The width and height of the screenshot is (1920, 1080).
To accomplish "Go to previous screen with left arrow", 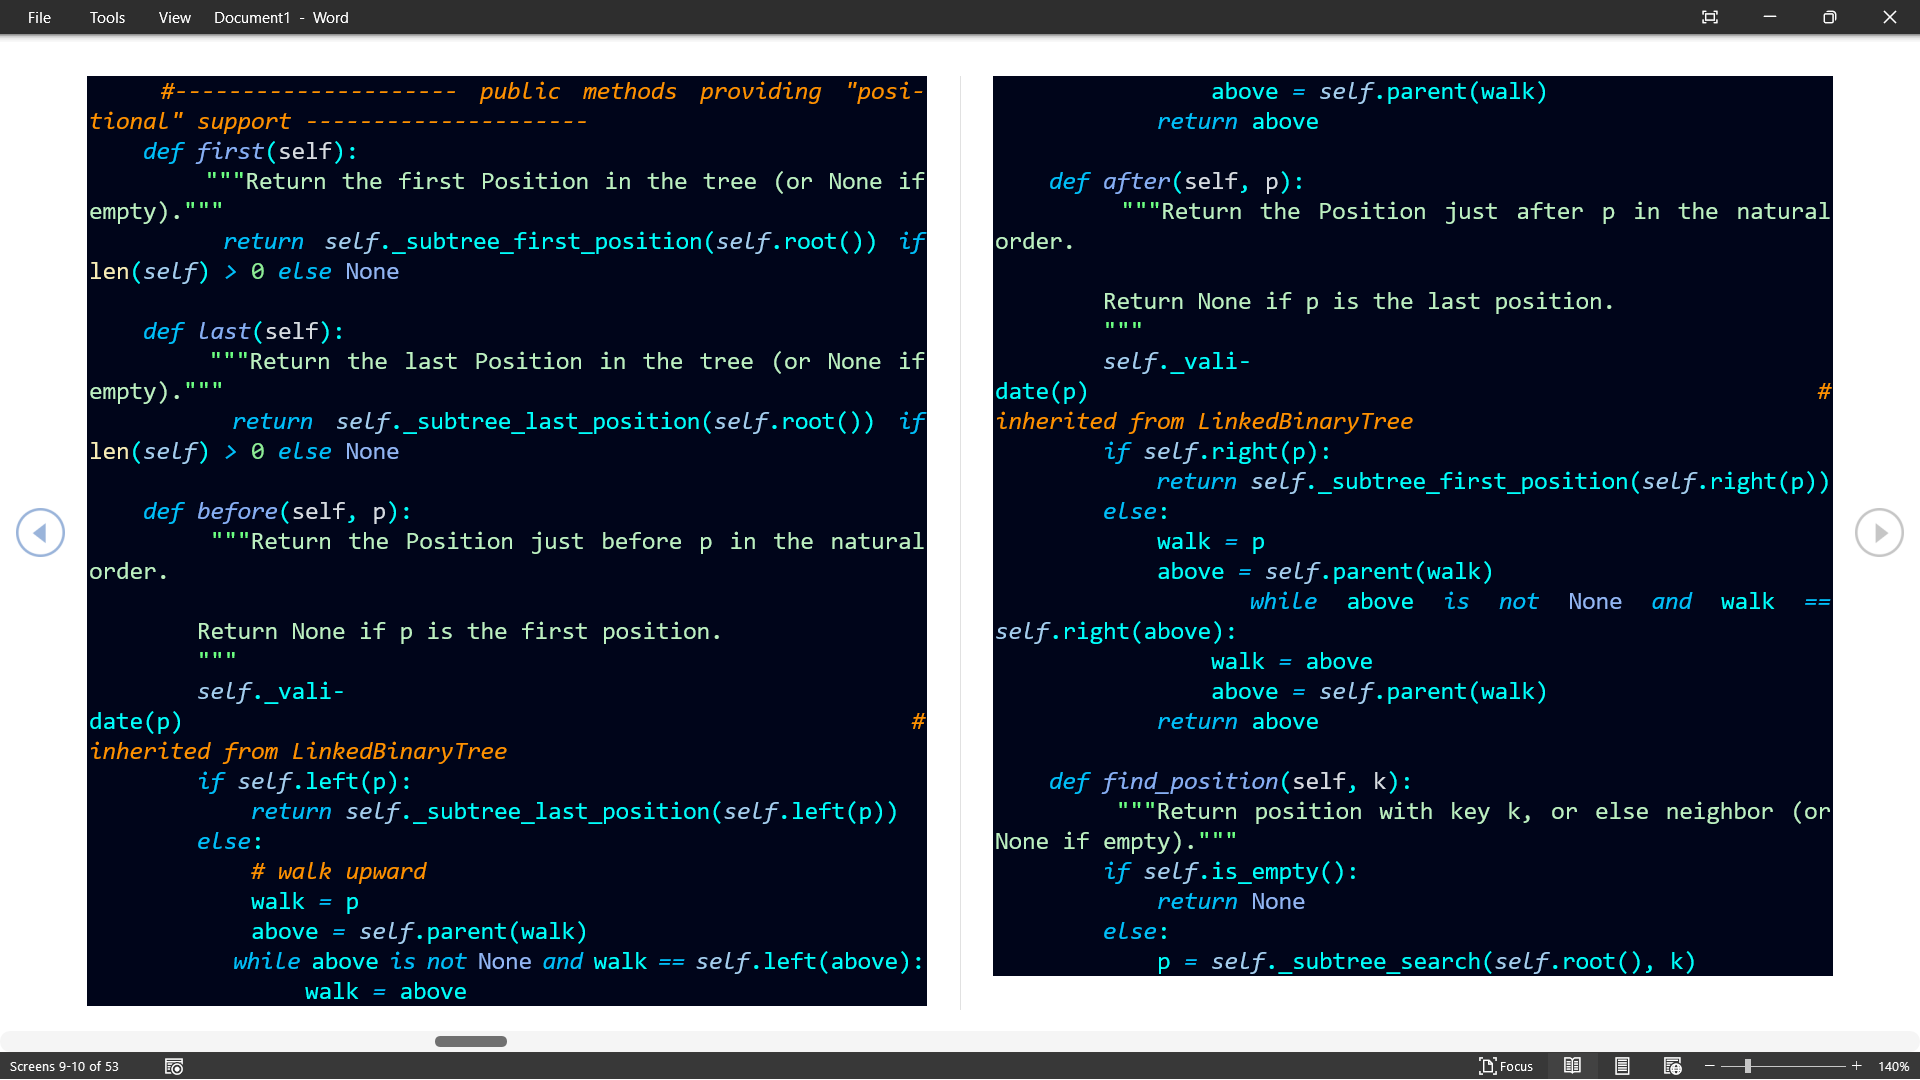I will tap(40, 533).
